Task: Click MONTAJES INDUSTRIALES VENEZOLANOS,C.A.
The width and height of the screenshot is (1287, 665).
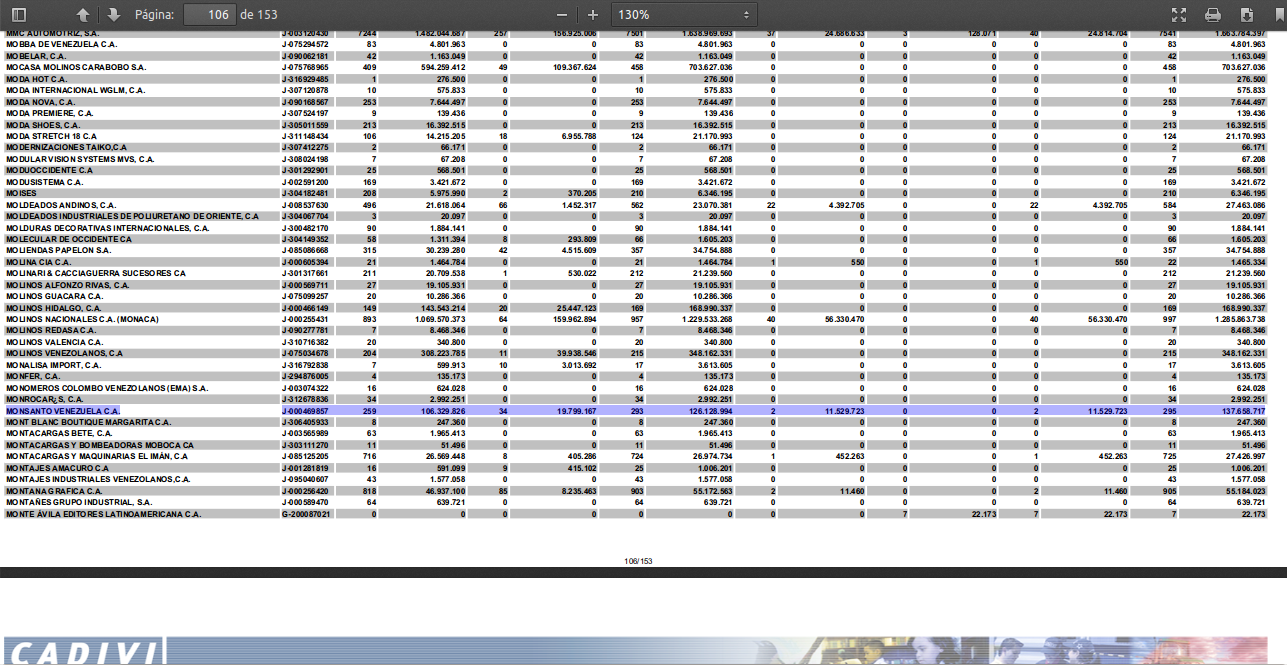Action: 98,479
